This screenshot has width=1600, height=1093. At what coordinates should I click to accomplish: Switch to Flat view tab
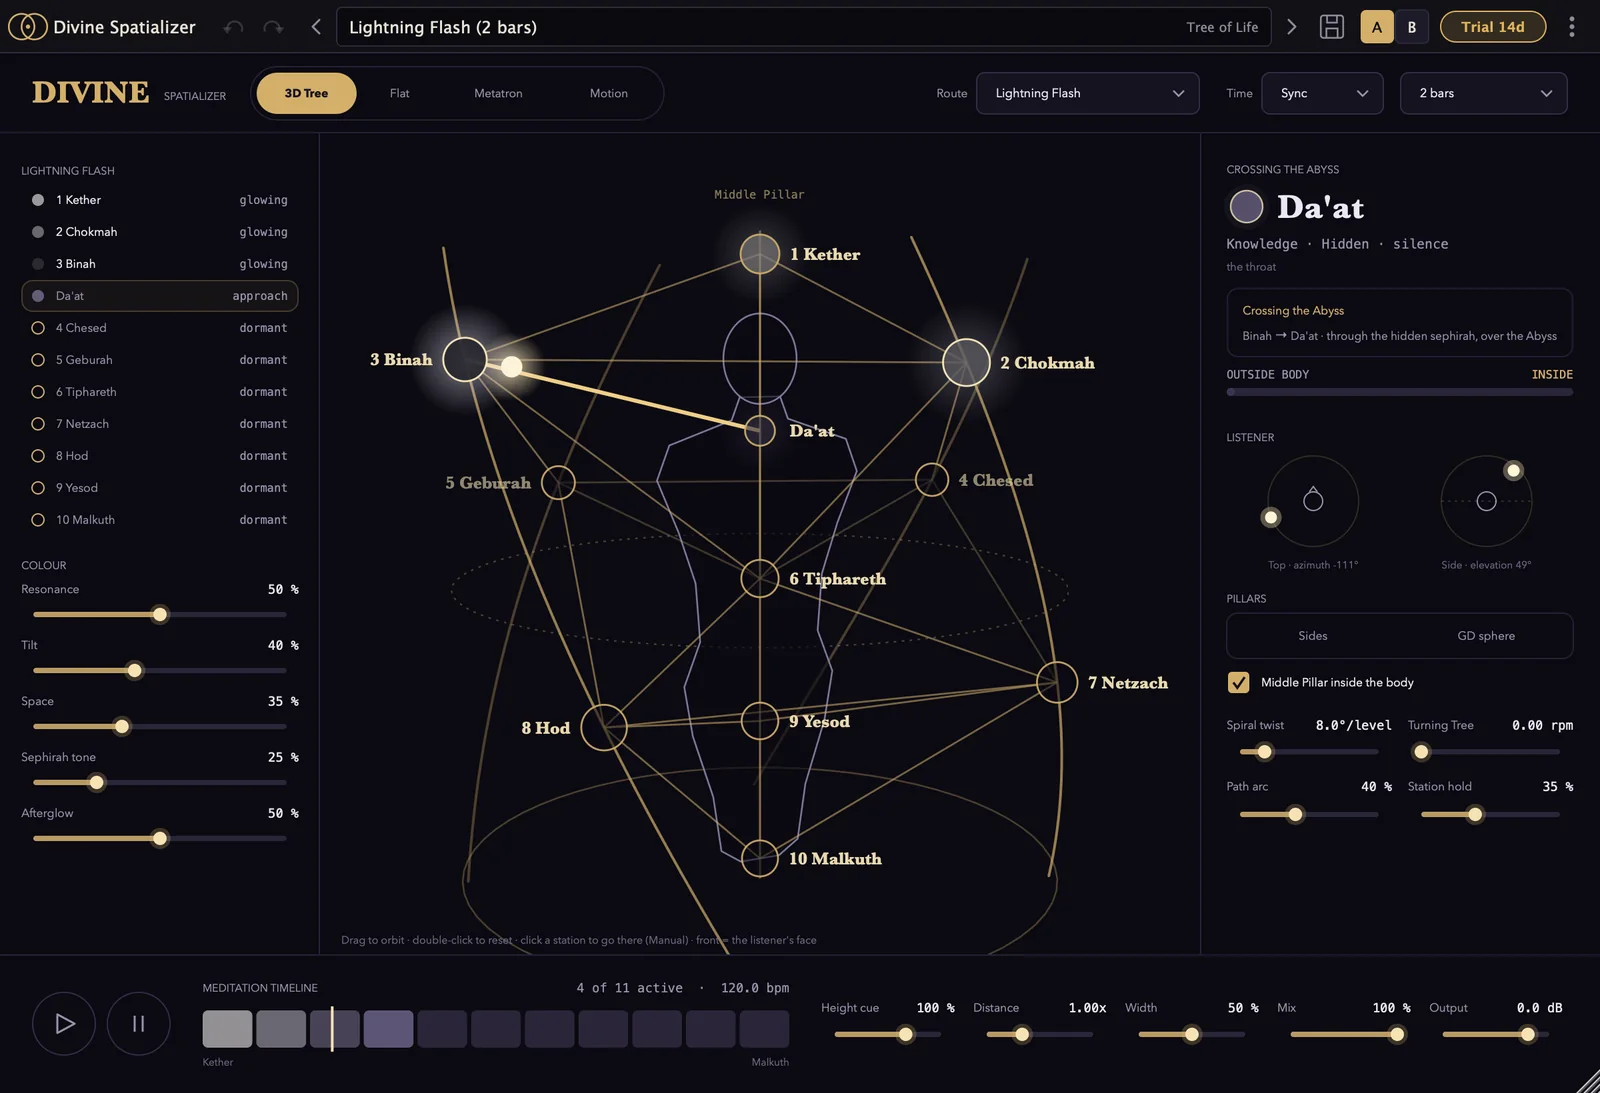[x=399, y=93]
